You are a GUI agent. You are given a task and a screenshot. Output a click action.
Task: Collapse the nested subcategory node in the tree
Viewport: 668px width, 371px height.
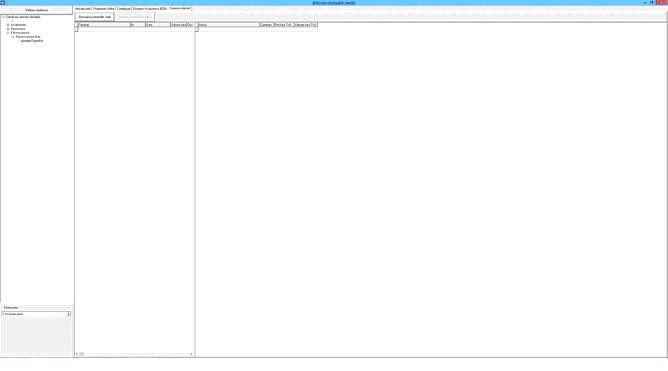(x=13, y=37)
